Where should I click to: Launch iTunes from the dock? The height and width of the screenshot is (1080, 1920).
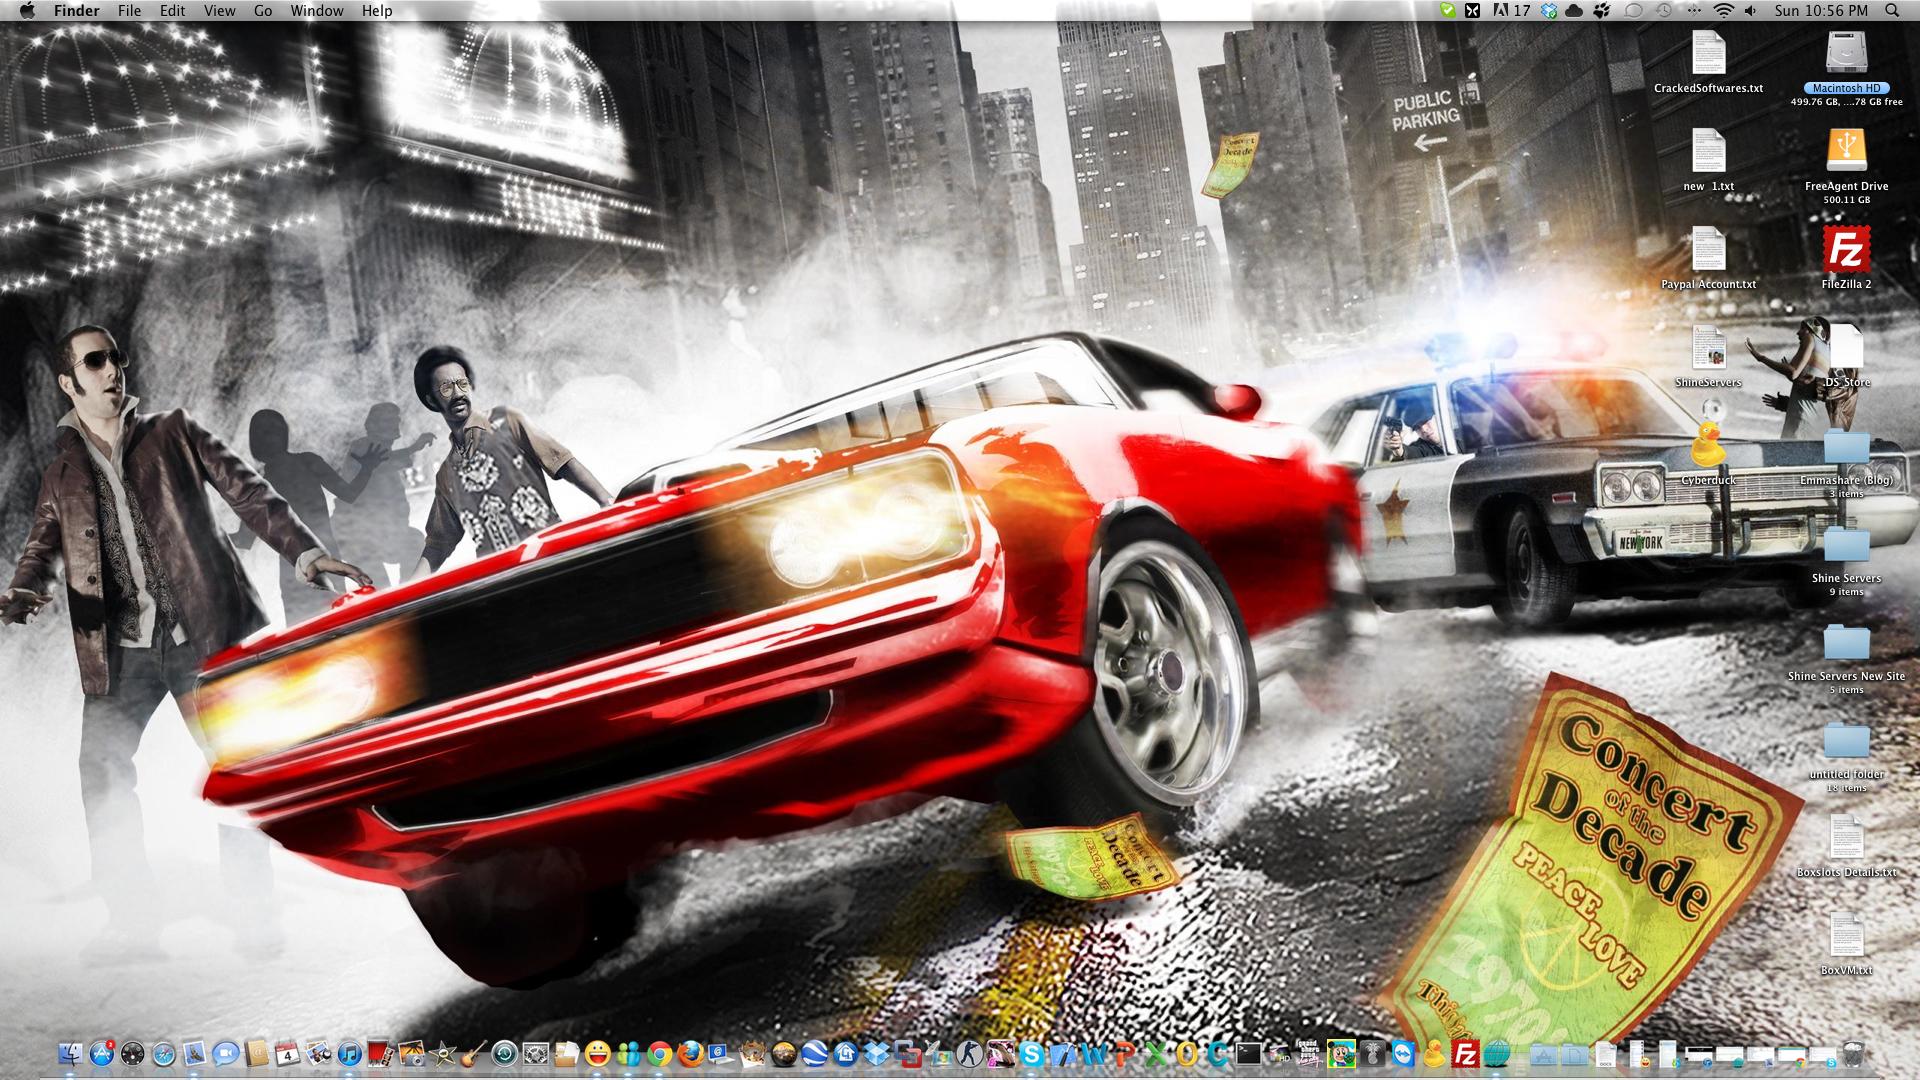[349, 1053]
